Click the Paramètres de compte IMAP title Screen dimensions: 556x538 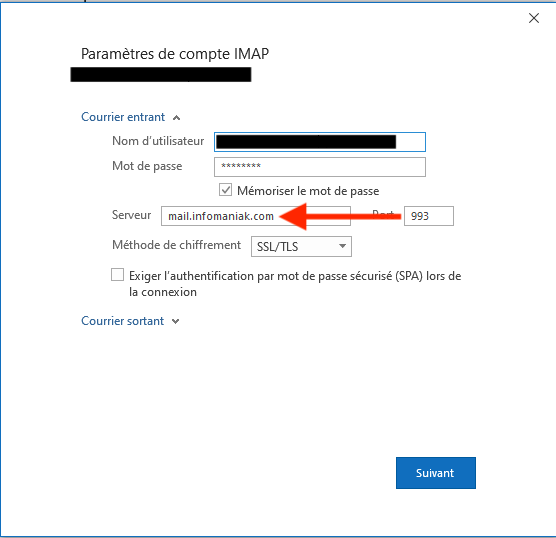[175, 54]
